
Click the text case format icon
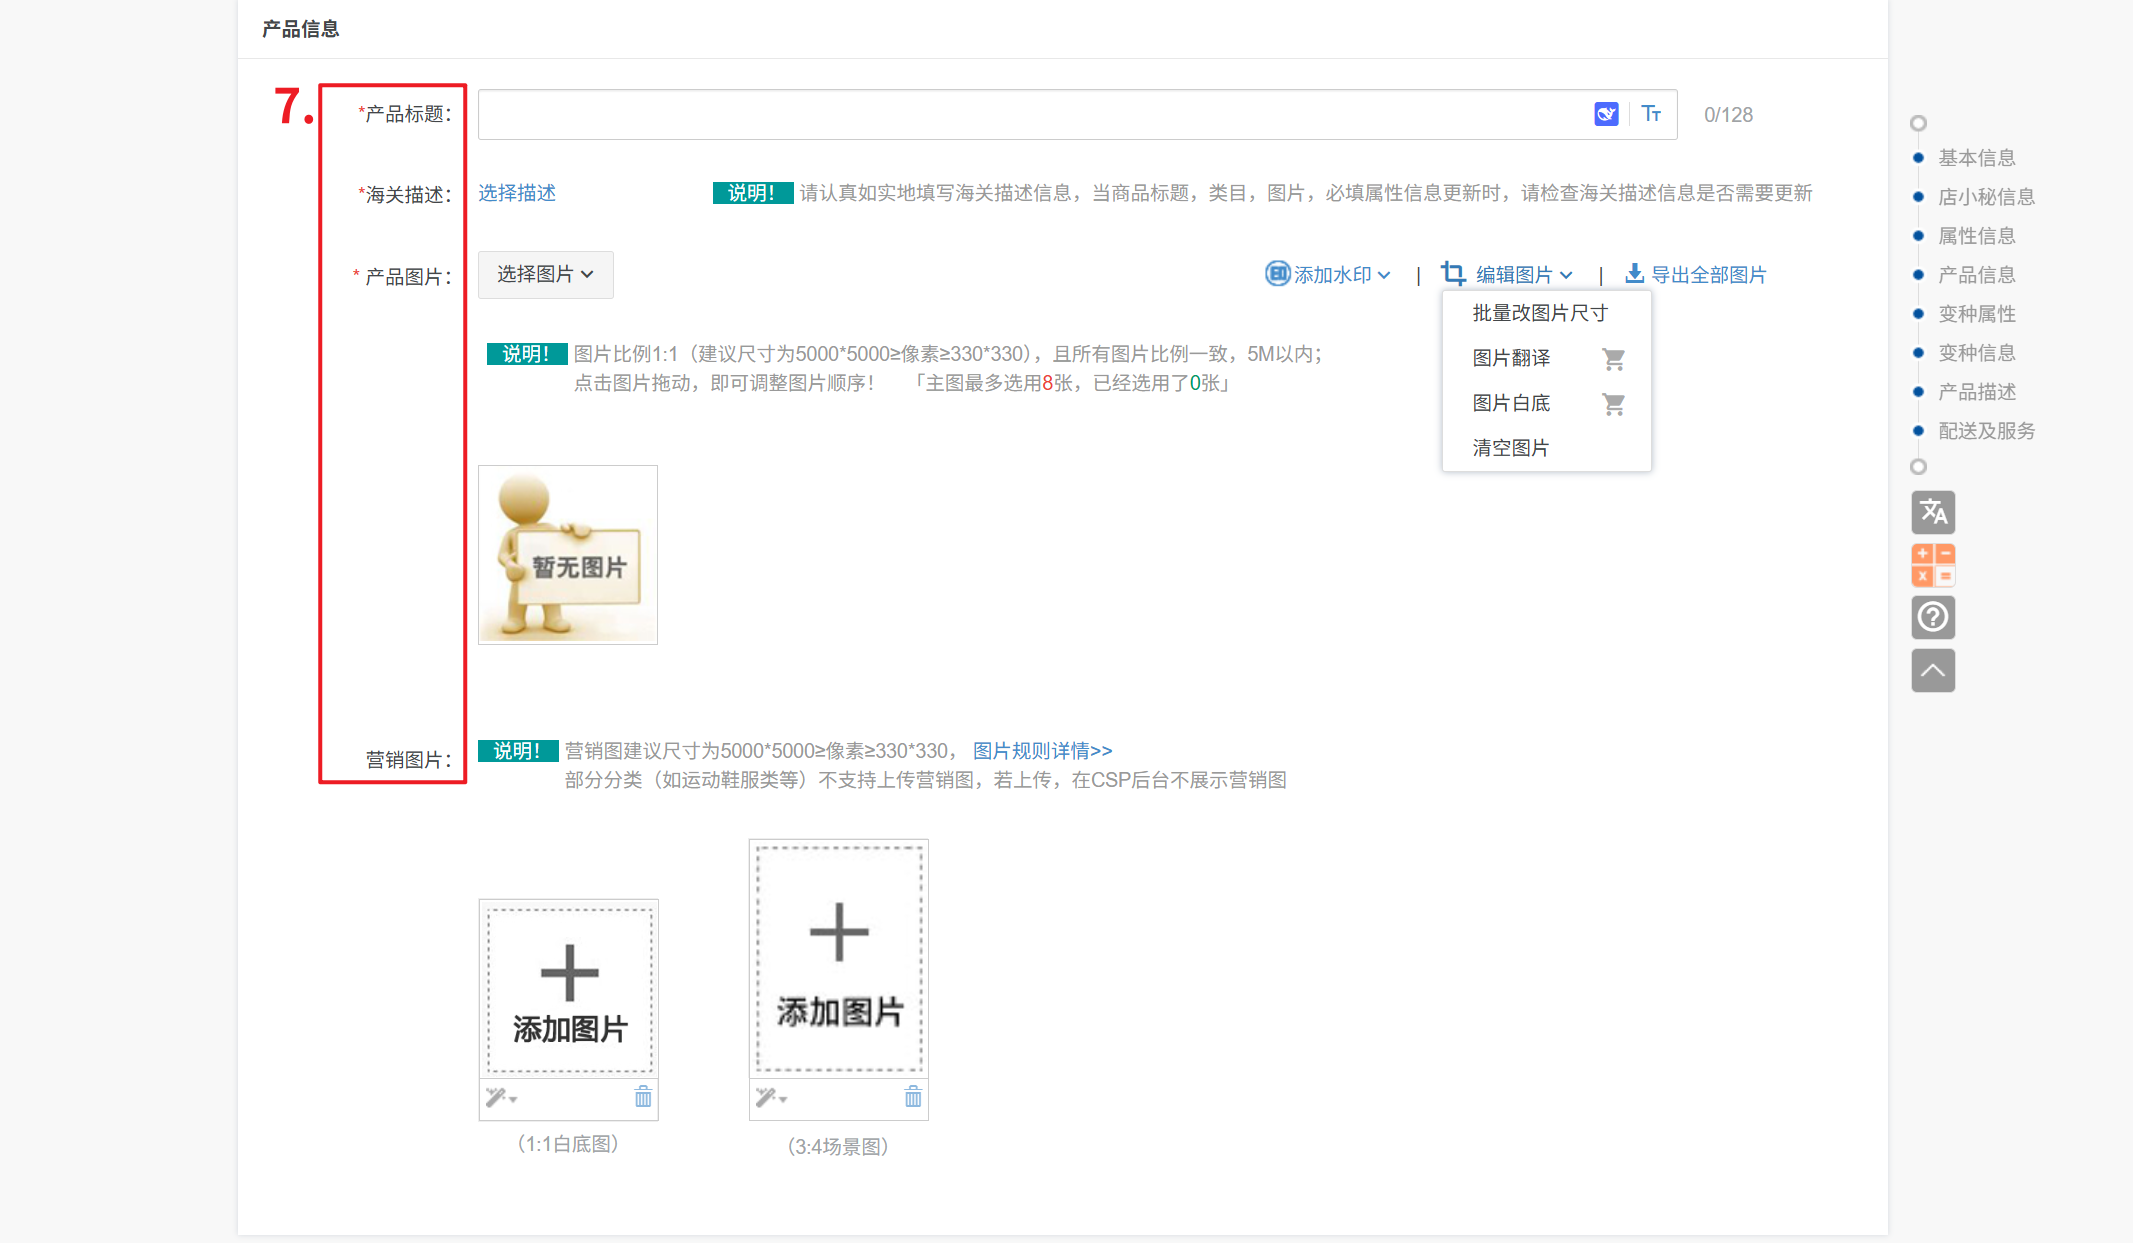point(1651,114)
